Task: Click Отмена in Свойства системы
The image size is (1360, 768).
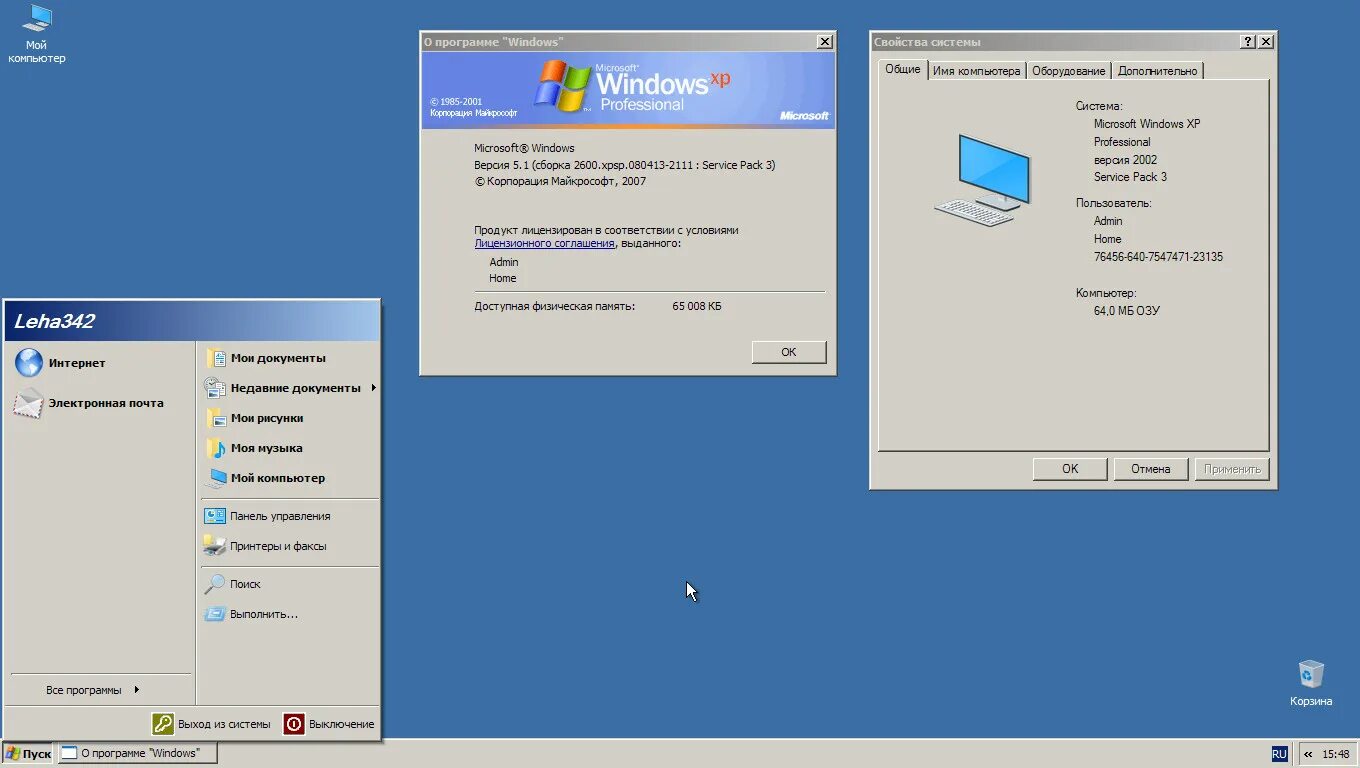Action: (1150, 469)
